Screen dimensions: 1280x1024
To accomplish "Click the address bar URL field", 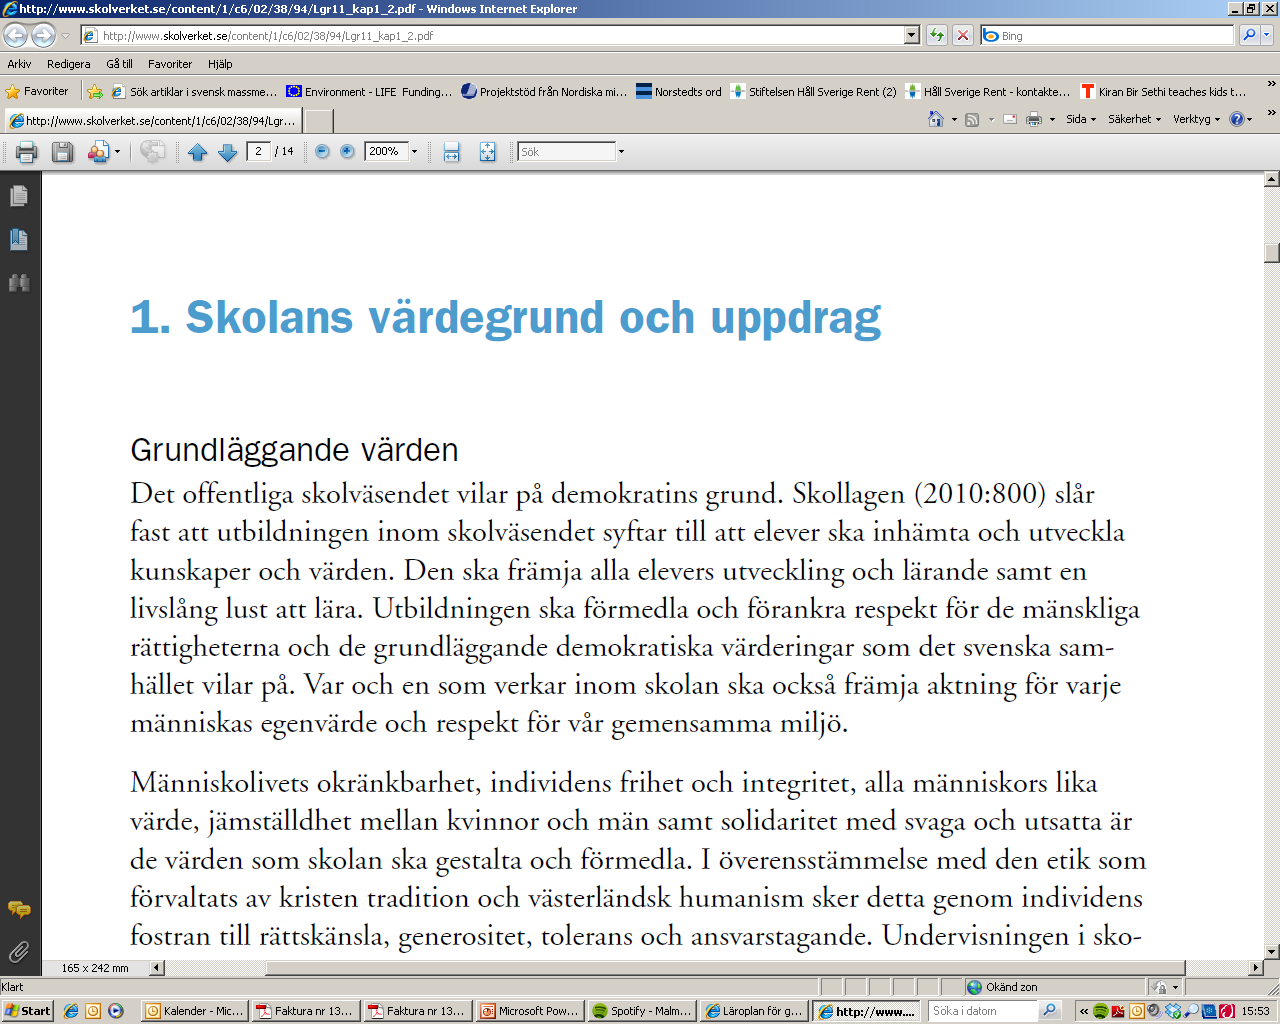I will click(492, 36).
